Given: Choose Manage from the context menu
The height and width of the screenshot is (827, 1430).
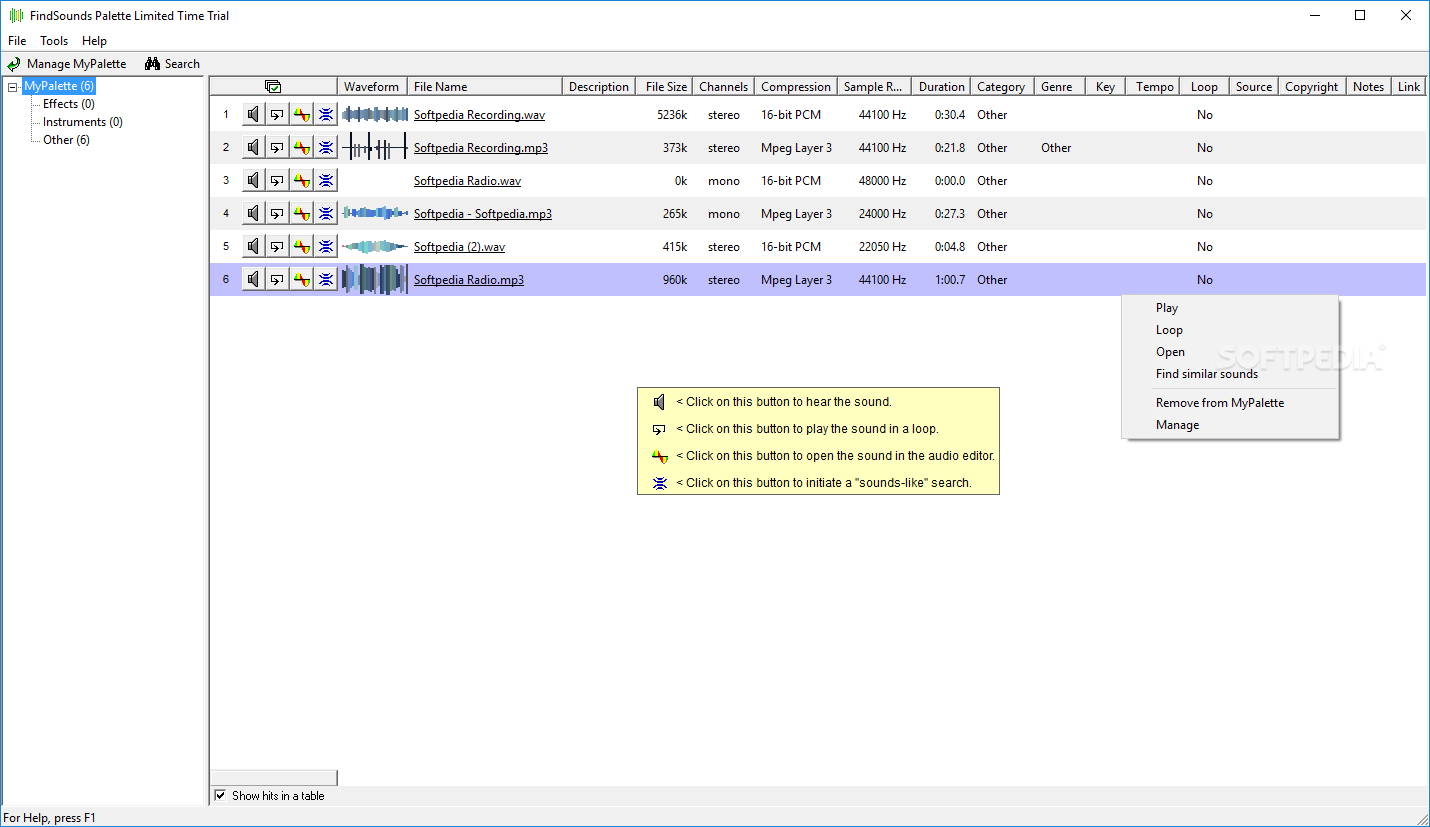Looking at the screenshot, I should (1230, 425).
